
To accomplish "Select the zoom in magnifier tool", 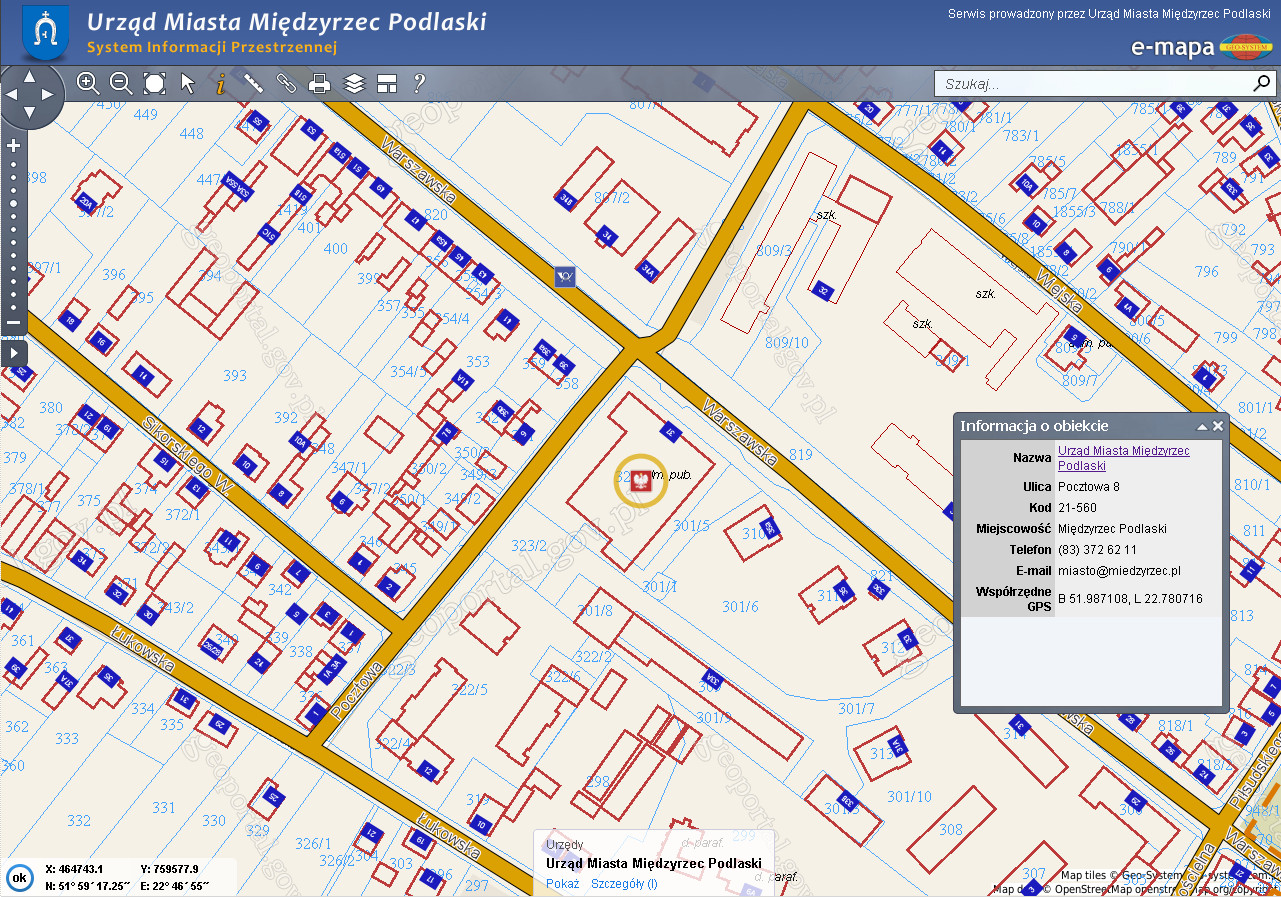I will click(88, 83).
